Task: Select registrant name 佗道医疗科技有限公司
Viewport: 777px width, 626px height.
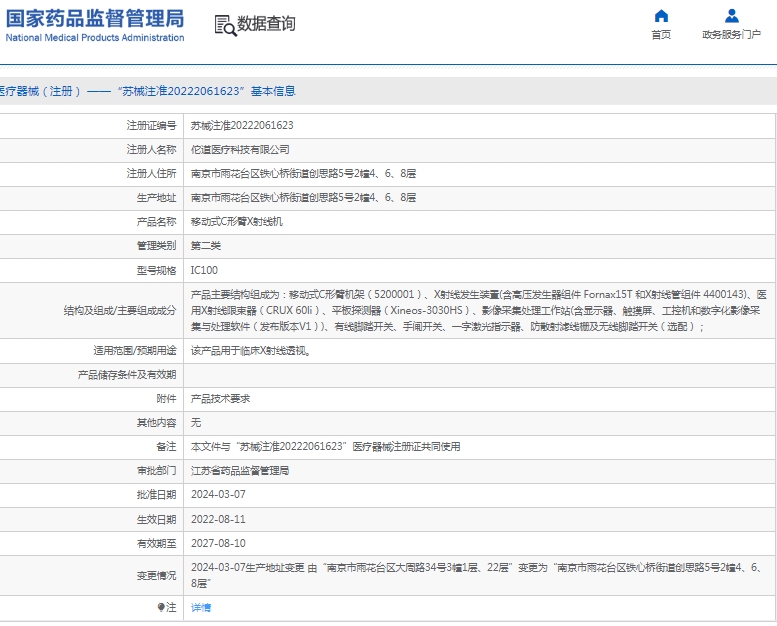Action: (240, 149)
